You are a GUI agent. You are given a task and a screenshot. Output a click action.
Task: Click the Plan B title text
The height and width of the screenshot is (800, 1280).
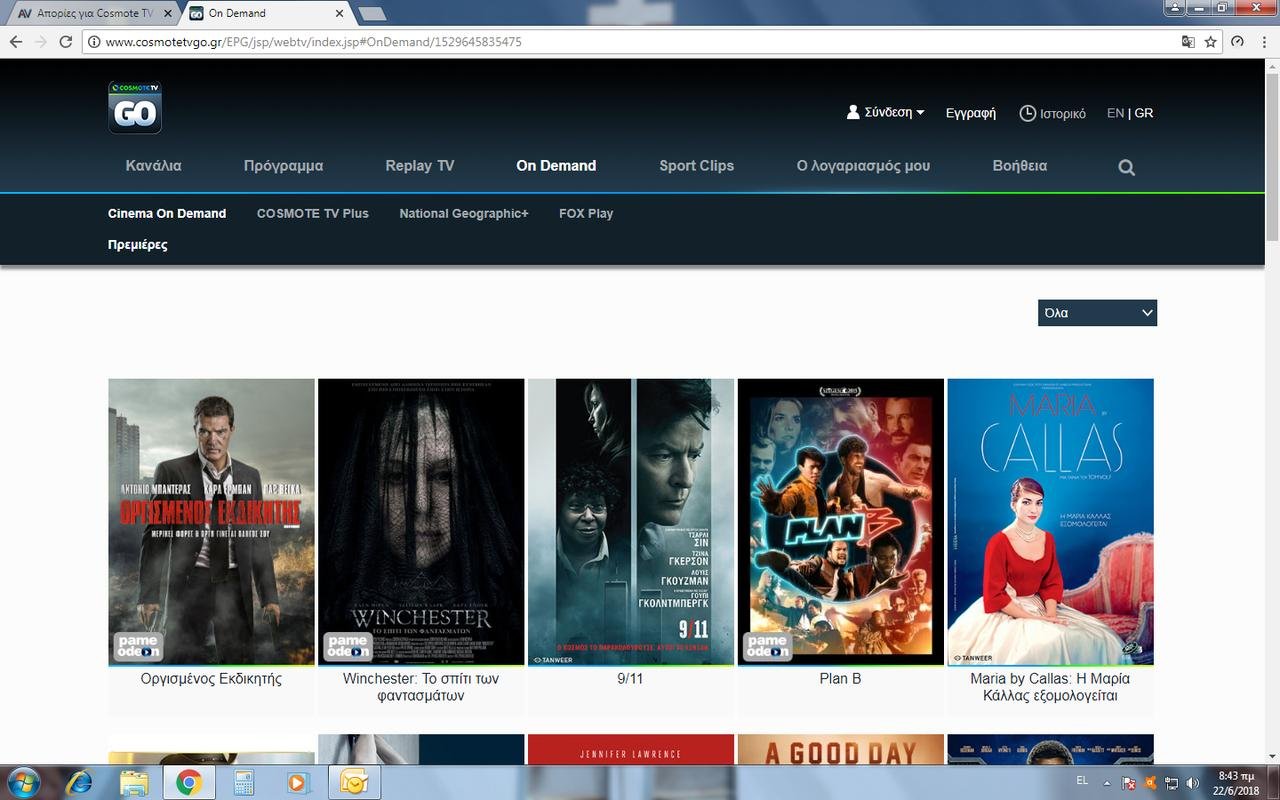(x=840, y=679)
